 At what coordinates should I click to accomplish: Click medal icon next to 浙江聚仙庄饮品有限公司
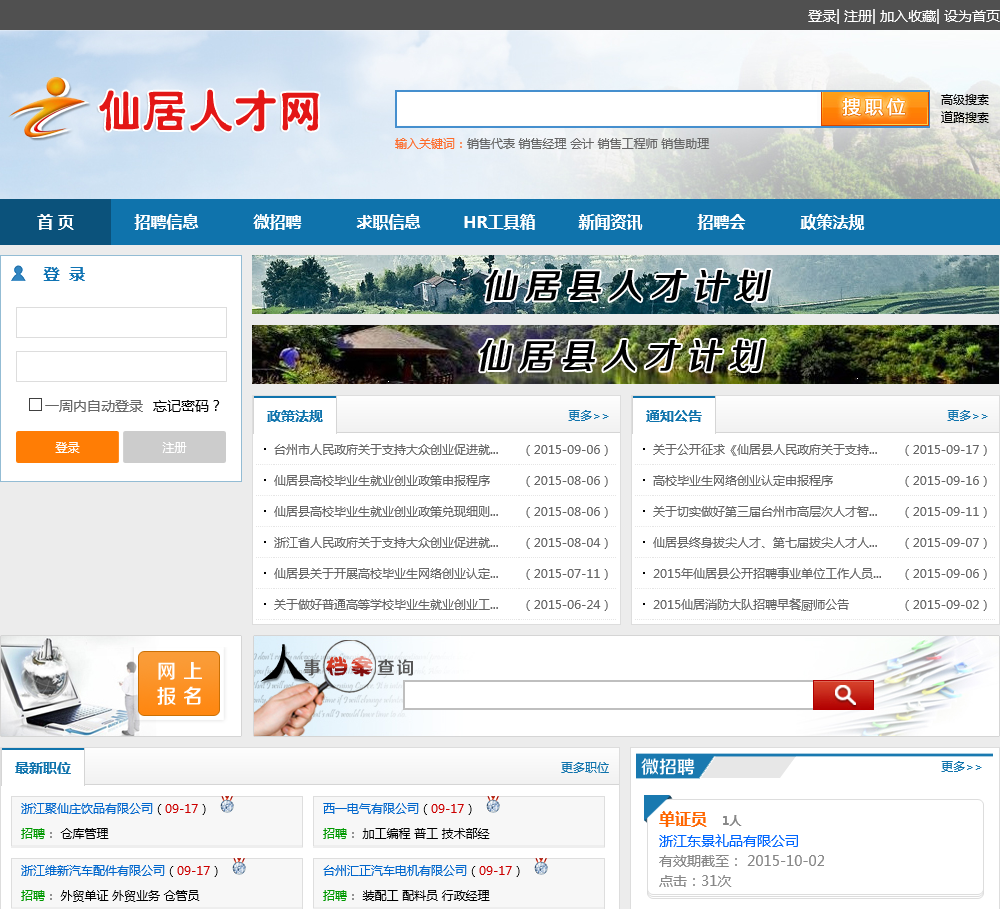click(x=227, y=805)
